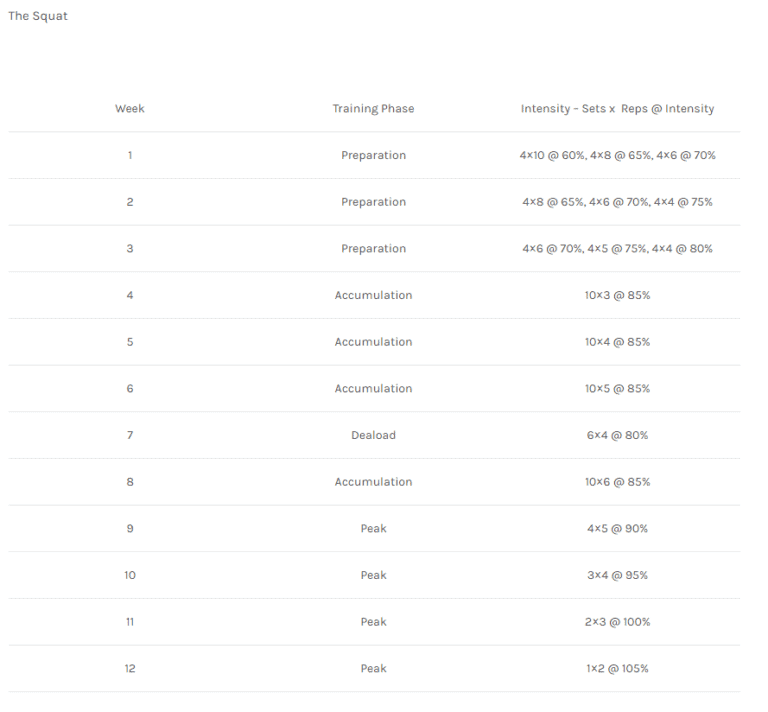Select the "Deaload" training phase cell
The height and width of the screenshot is (712, 768).
[x=373, y=435]
